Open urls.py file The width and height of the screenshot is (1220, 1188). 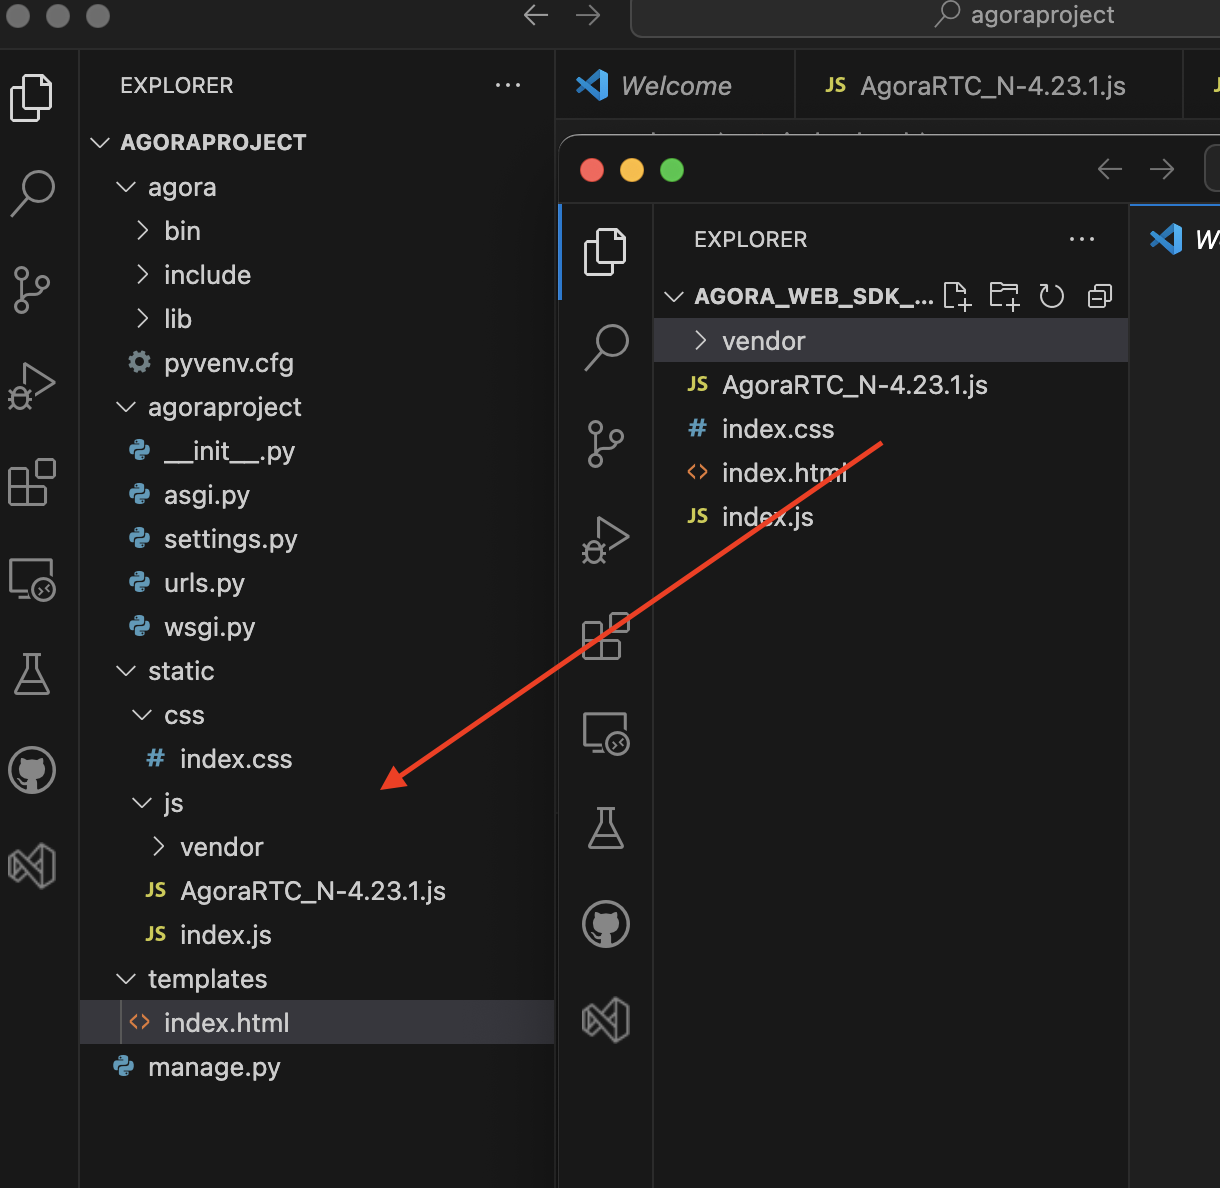pyautogui.click(x=316, y=583)
